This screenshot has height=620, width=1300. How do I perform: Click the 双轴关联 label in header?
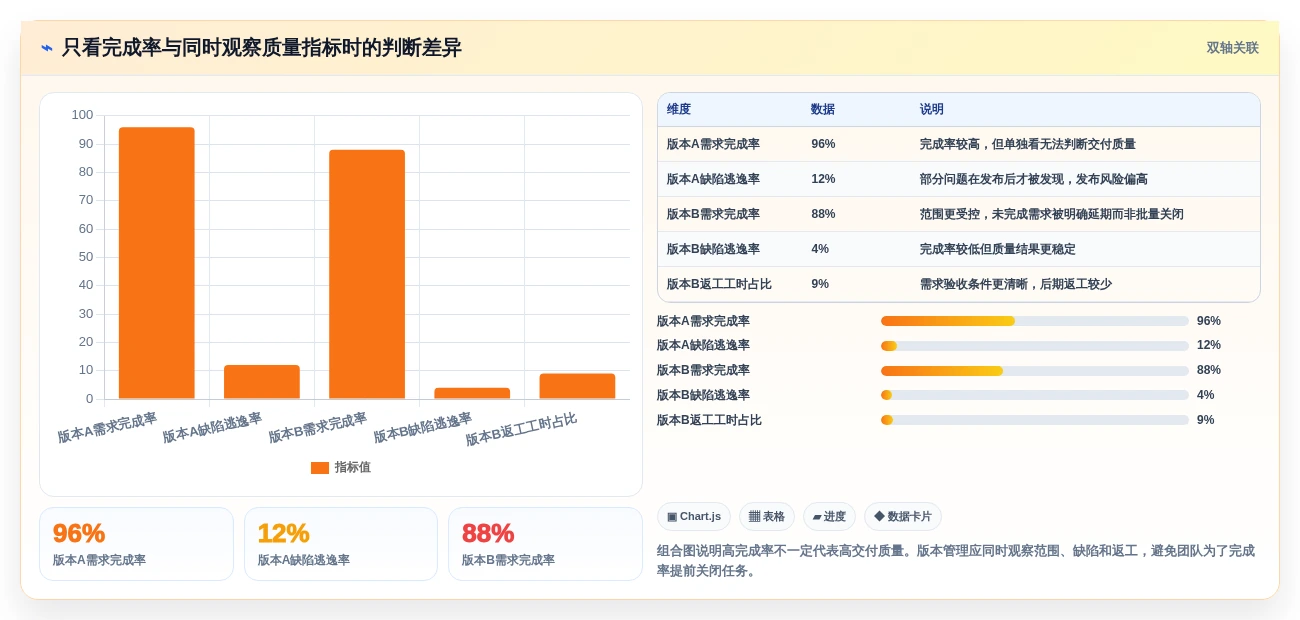1232,48
